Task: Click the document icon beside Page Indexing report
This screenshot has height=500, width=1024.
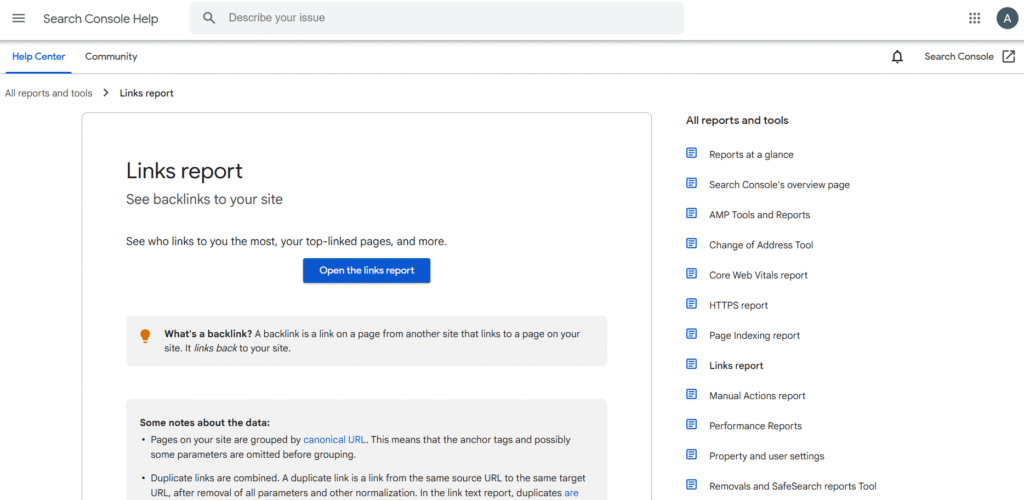Action: [692, 334]
